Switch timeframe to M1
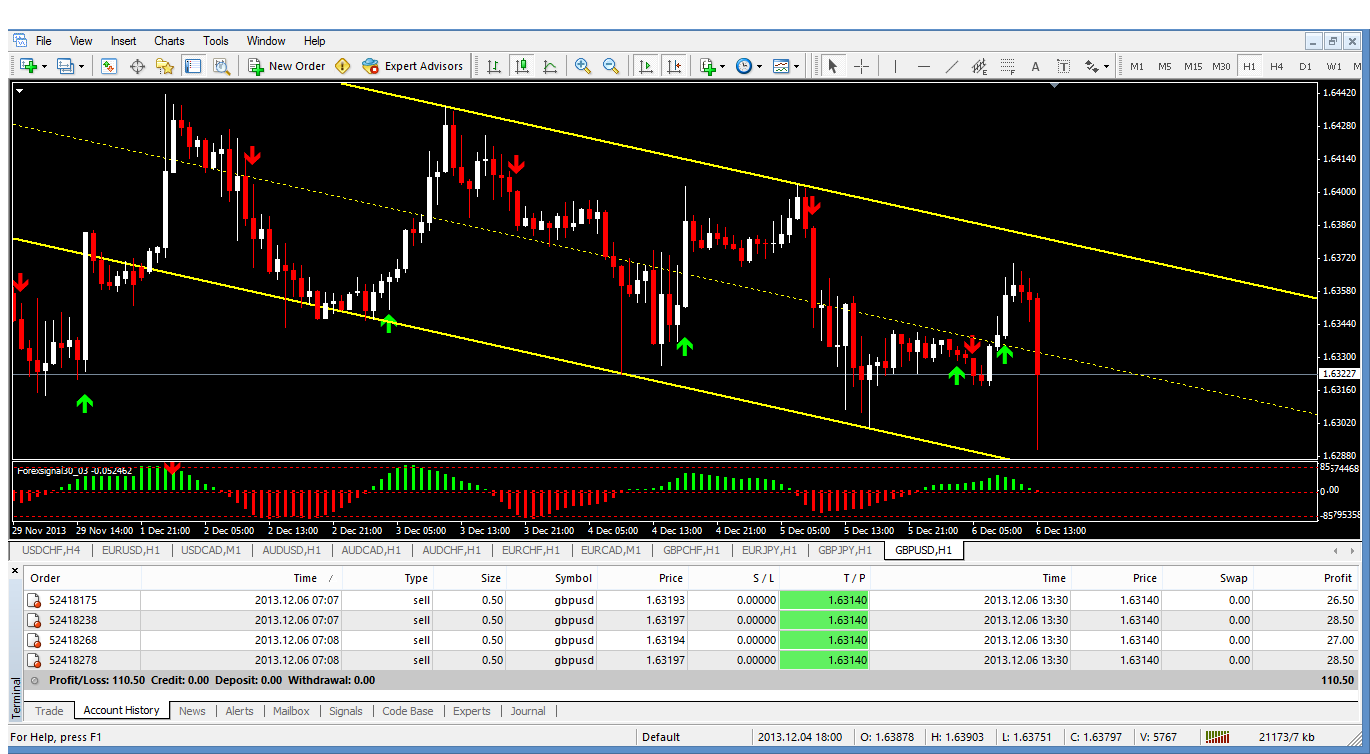The width and height of the screenshot is (1370, 754). click(1137, 66)
